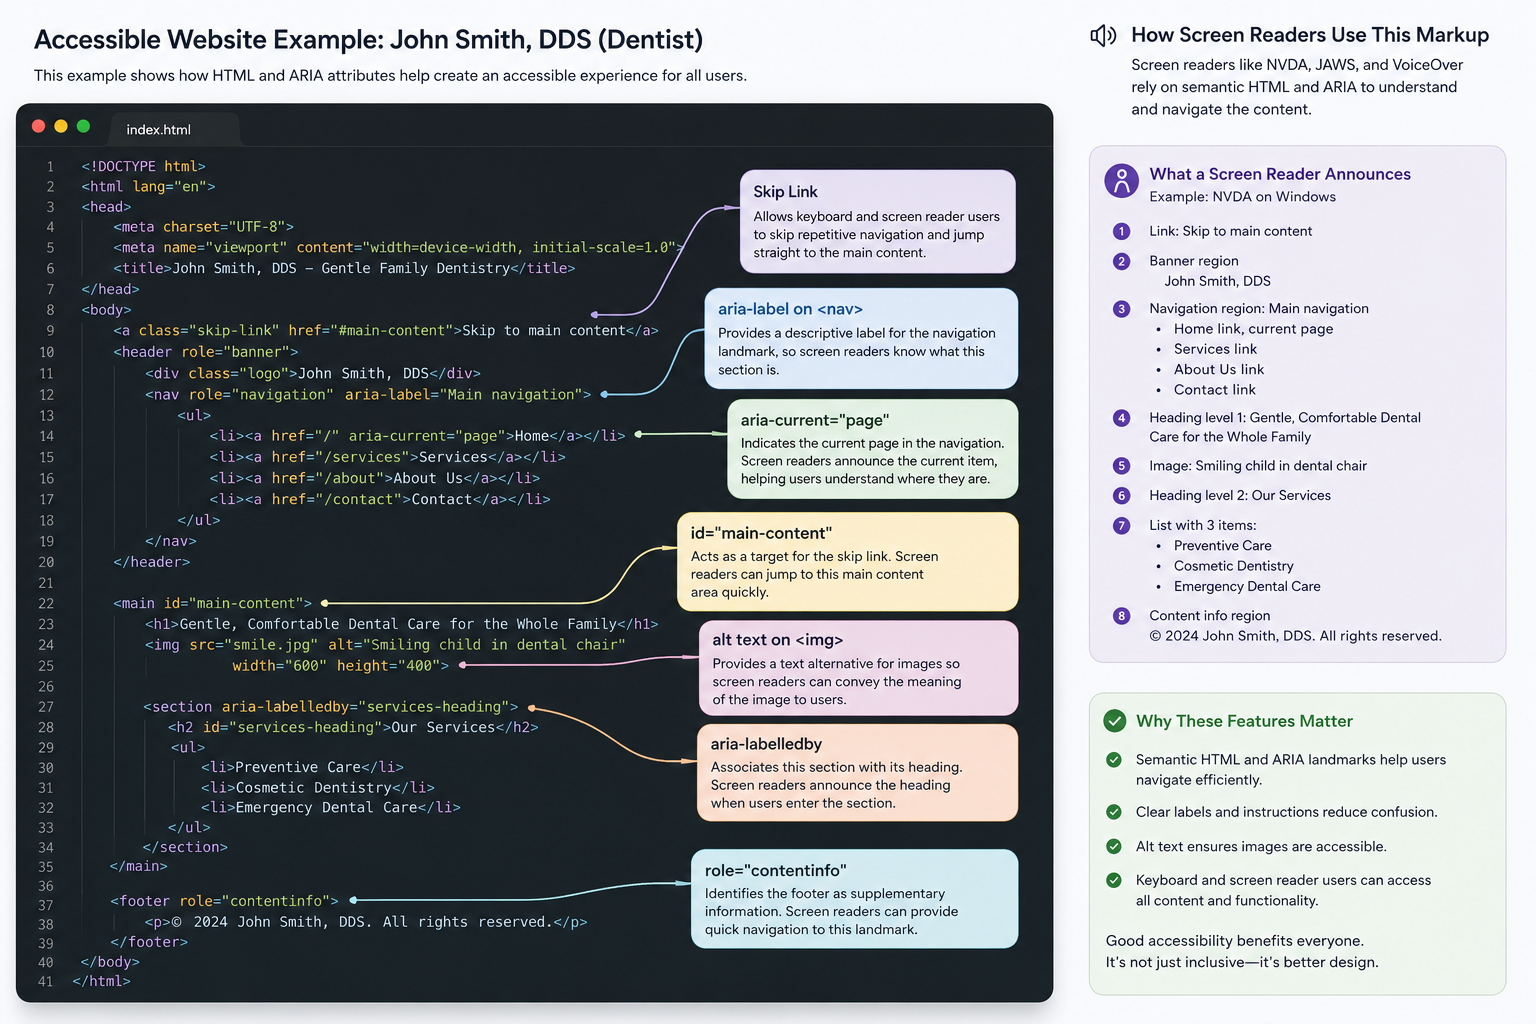
Task: Click the Banner region announcement
Action: (x=1194, y=261)
